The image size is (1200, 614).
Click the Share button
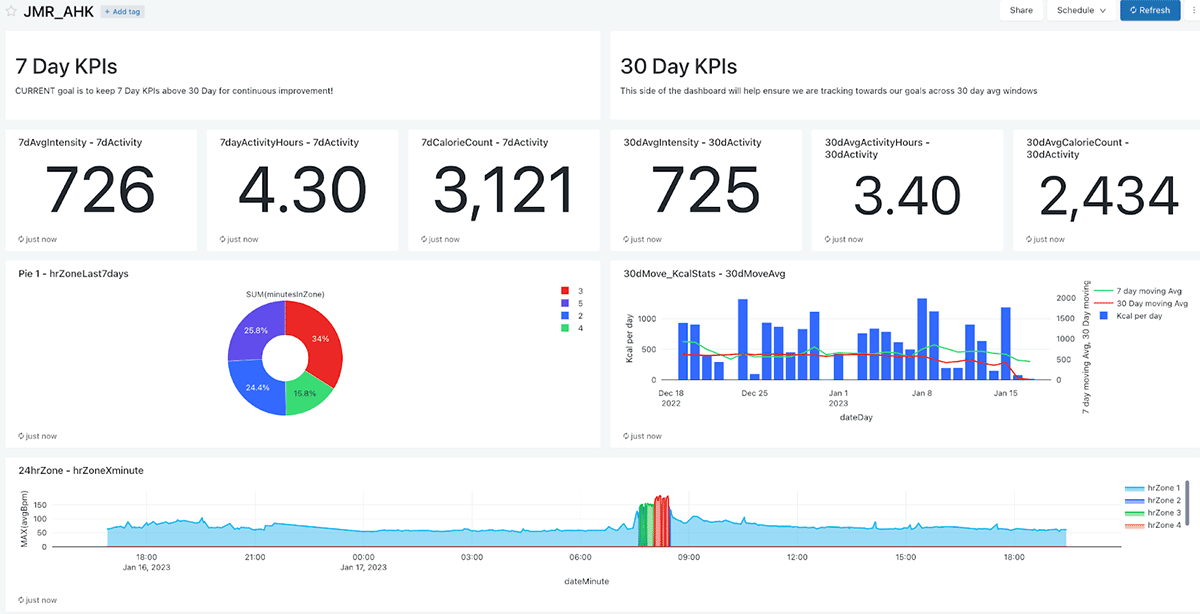click(x=1020, y=10)
